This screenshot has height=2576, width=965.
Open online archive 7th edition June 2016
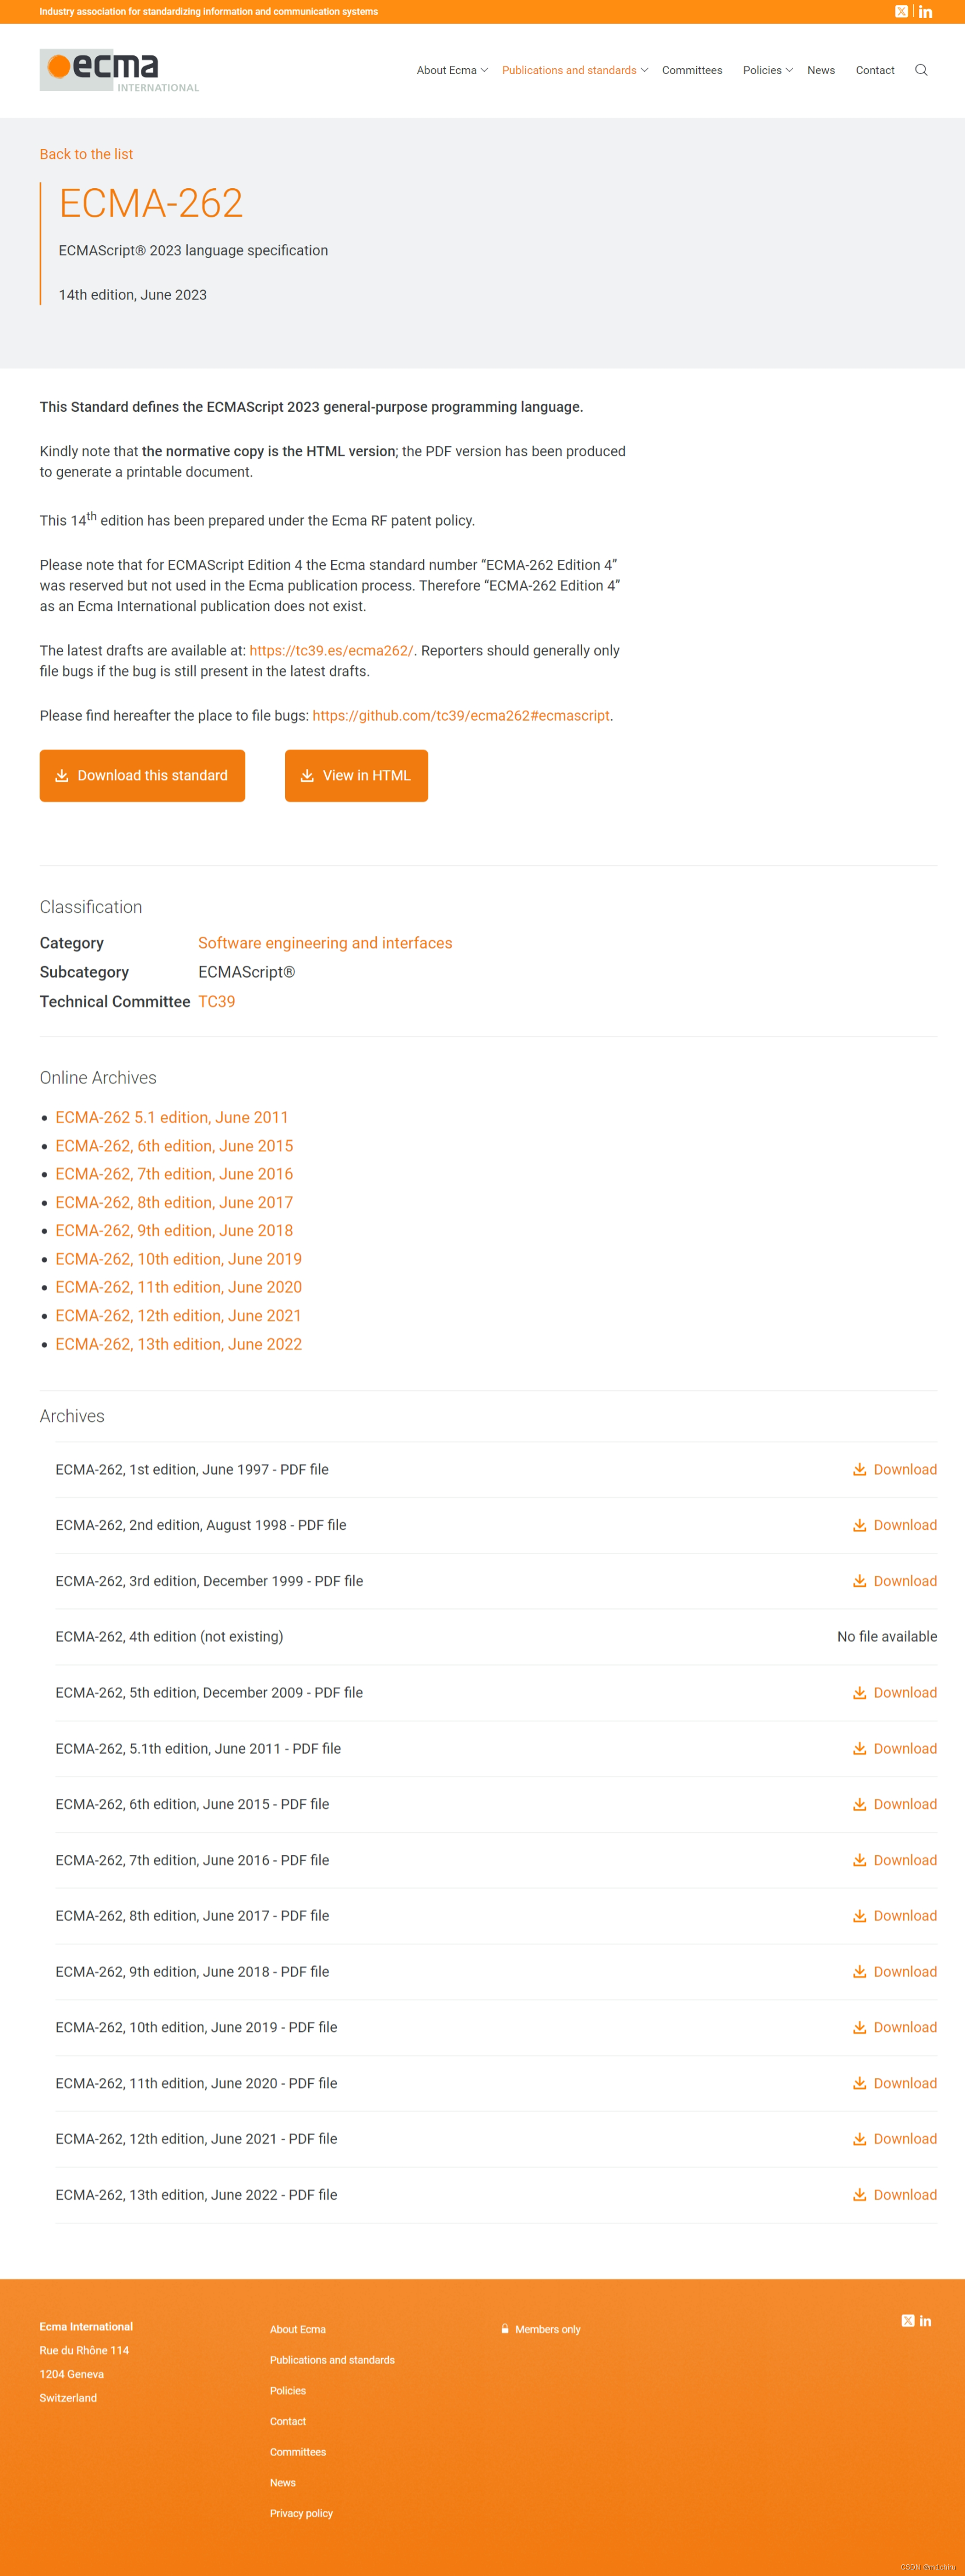click(x=174, y=1174)
